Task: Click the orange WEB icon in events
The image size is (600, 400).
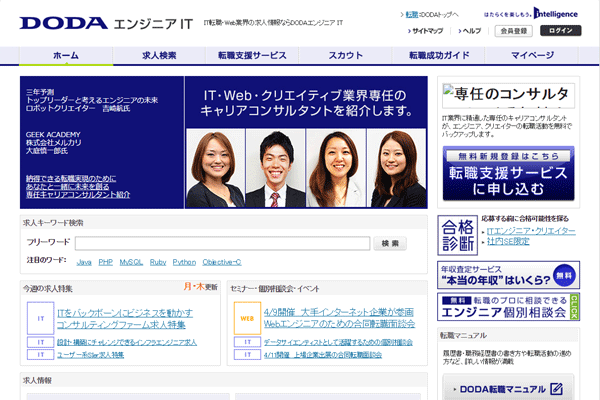Action: click(247, 318)
